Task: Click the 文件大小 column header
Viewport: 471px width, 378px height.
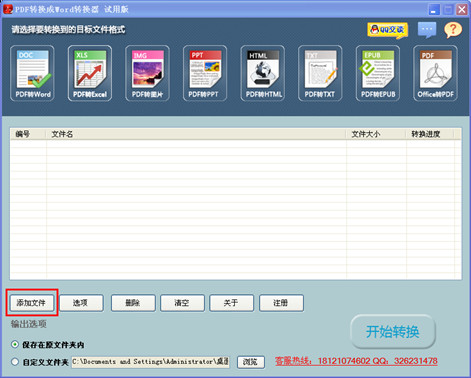Action: pyautogui.click(x=376, y=134)
